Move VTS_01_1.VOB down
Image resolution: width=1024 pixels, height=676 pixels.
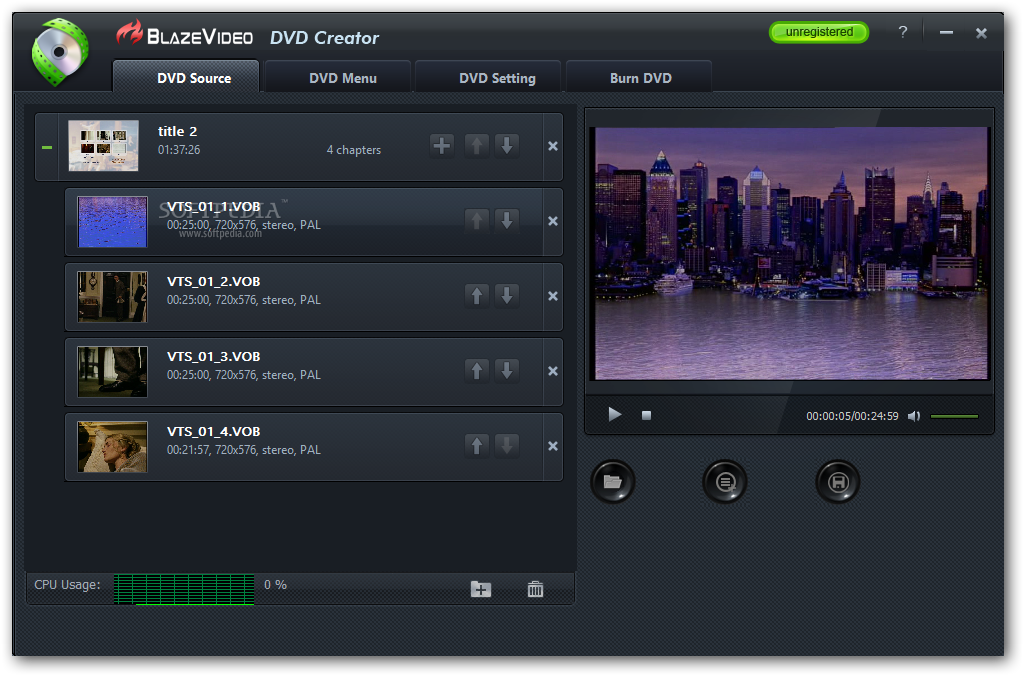507,221
